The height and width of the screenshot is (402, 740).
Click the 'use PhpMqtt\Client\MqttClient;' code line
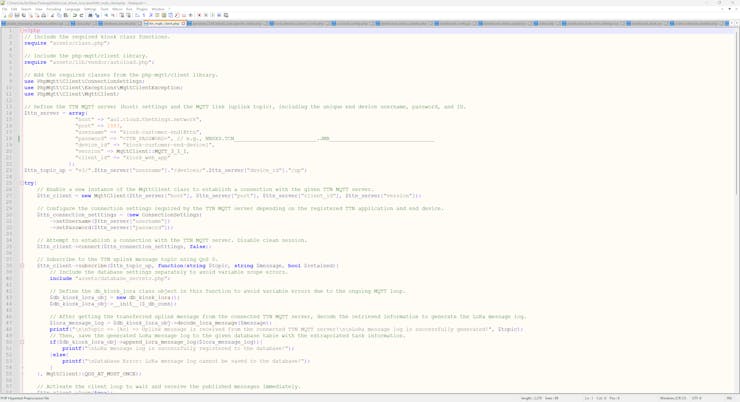(71, 94)
